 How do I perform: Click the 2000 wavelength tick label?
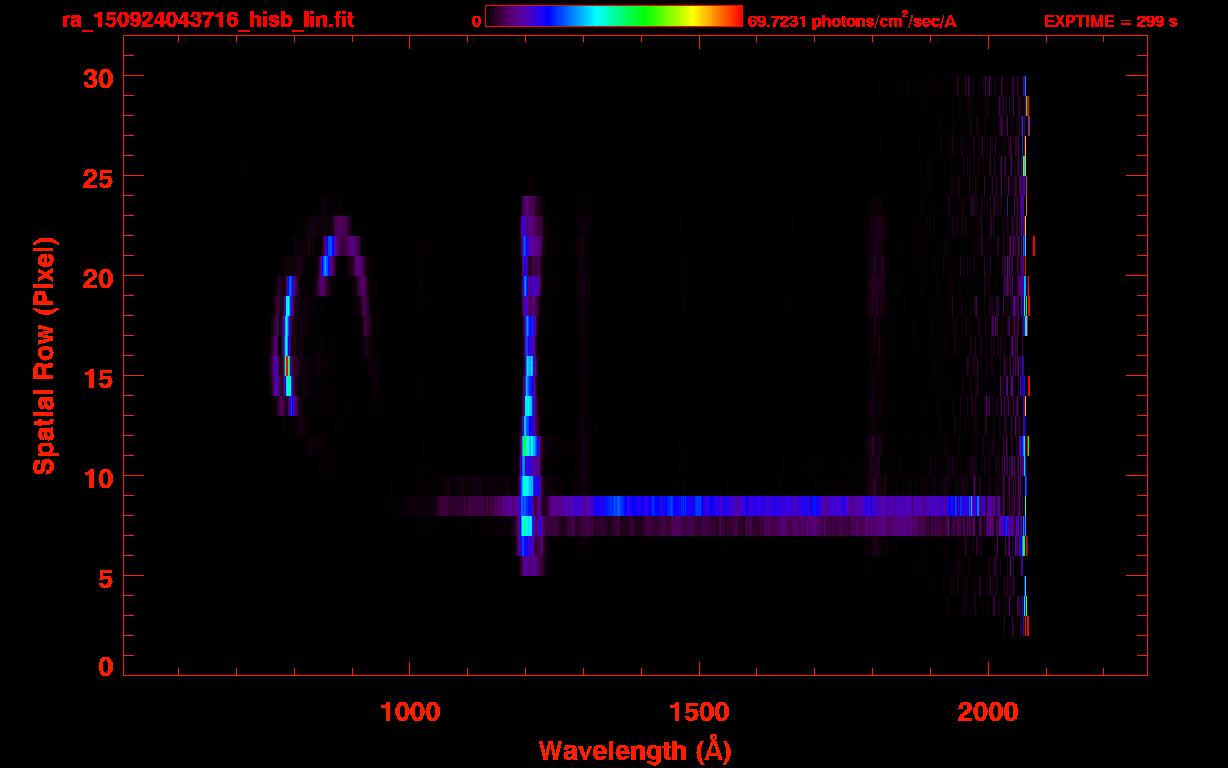tap(987, 712)
